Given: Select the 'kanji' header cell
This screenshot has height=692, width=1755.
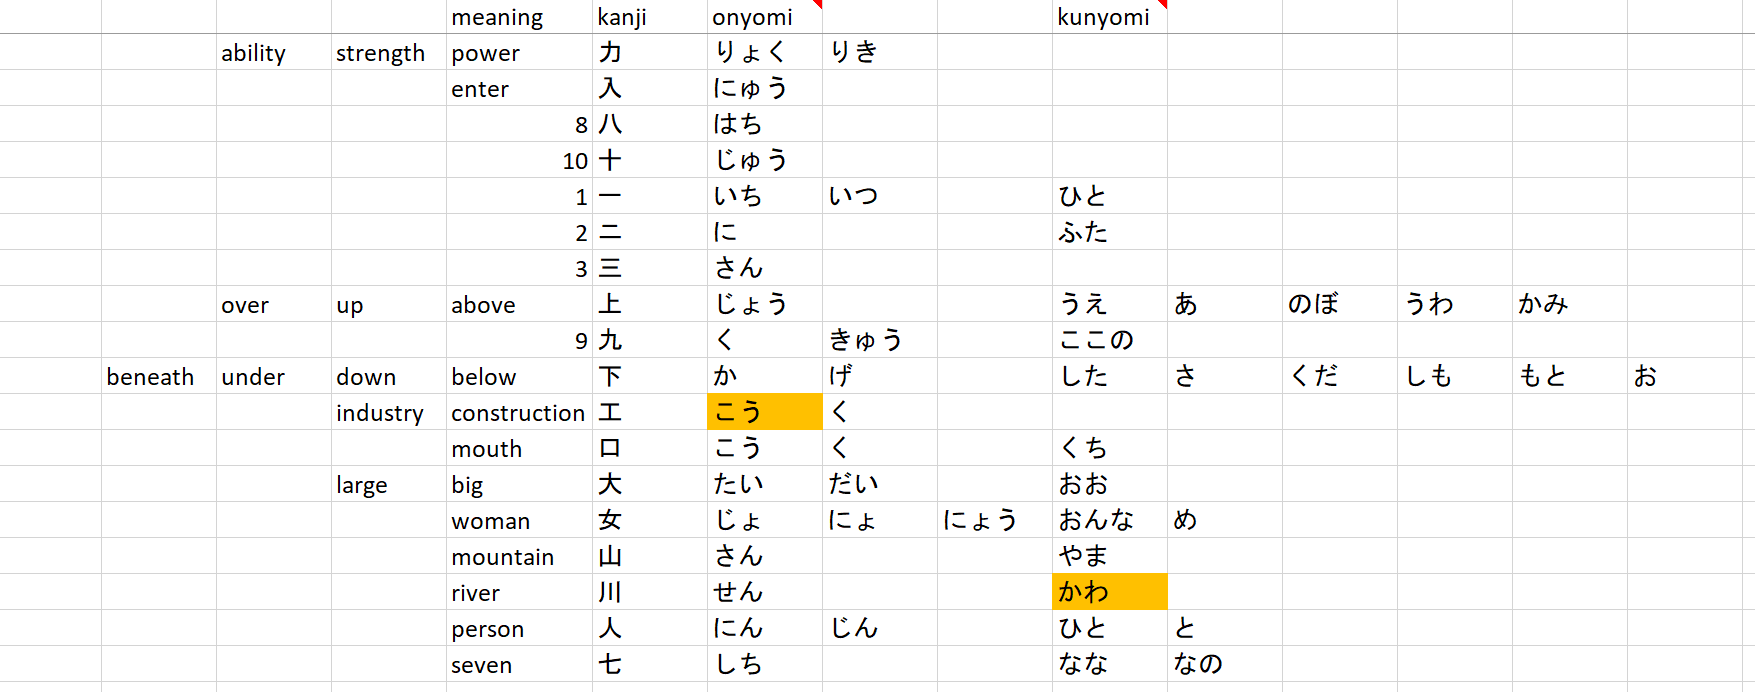Looking at the screenshot, I should click(x=649, y=17).
